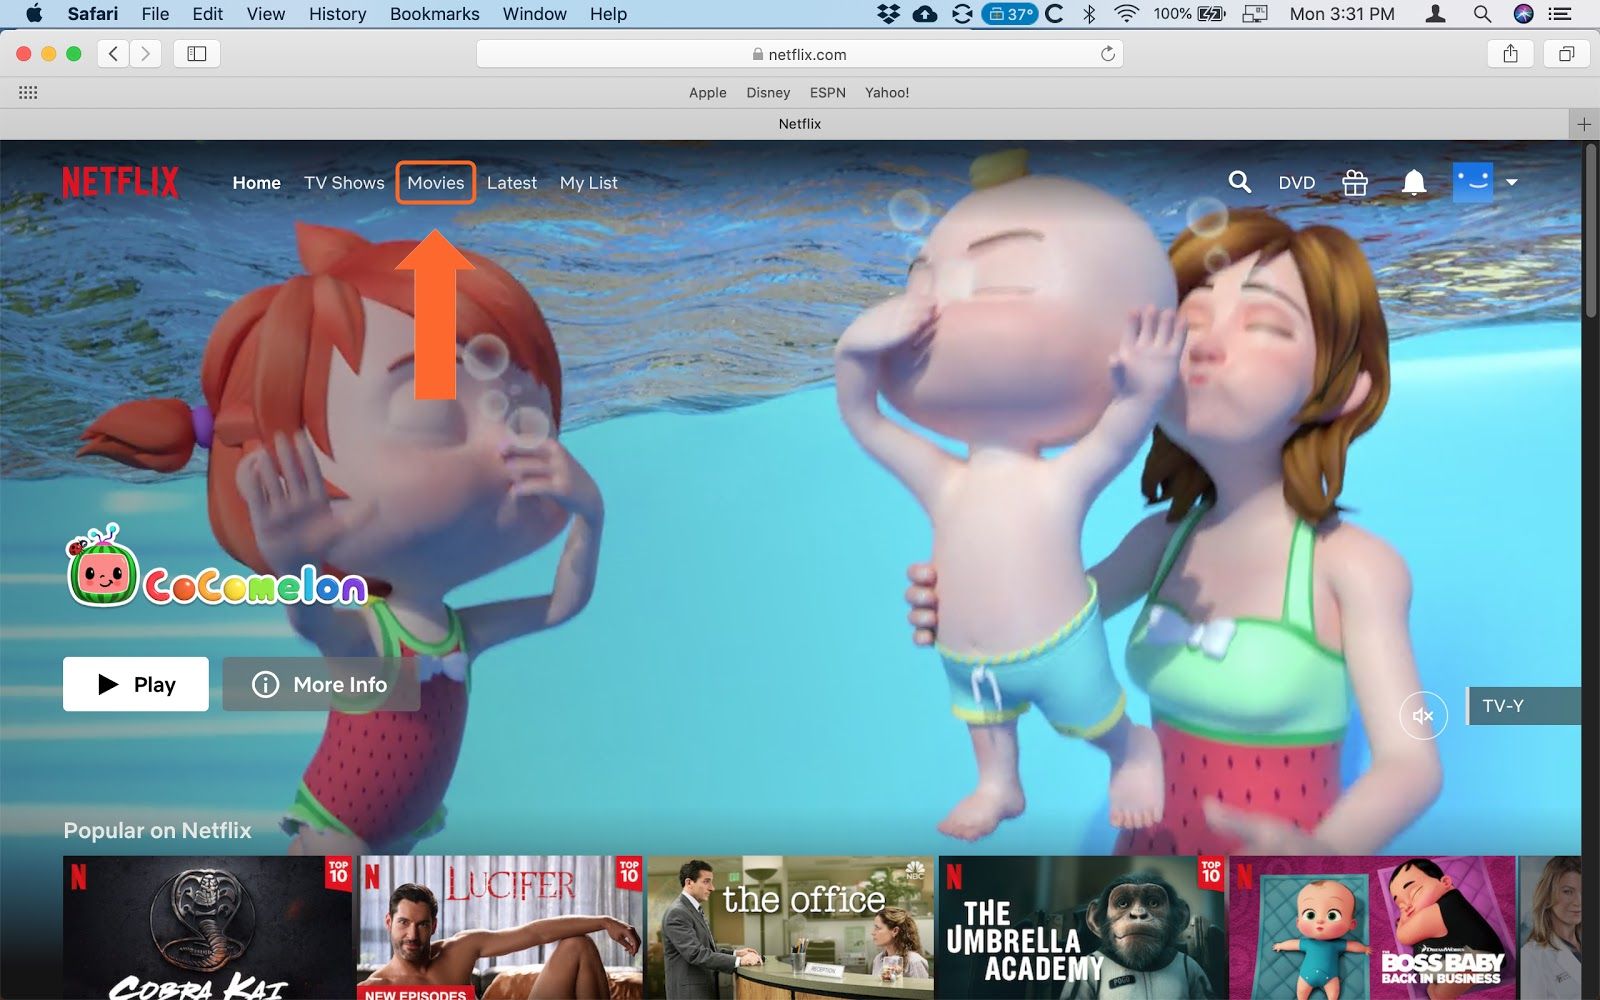Screen dimensions: 1600x1000
Task: Open the Lucifer thumbnail
Action: 500,928
